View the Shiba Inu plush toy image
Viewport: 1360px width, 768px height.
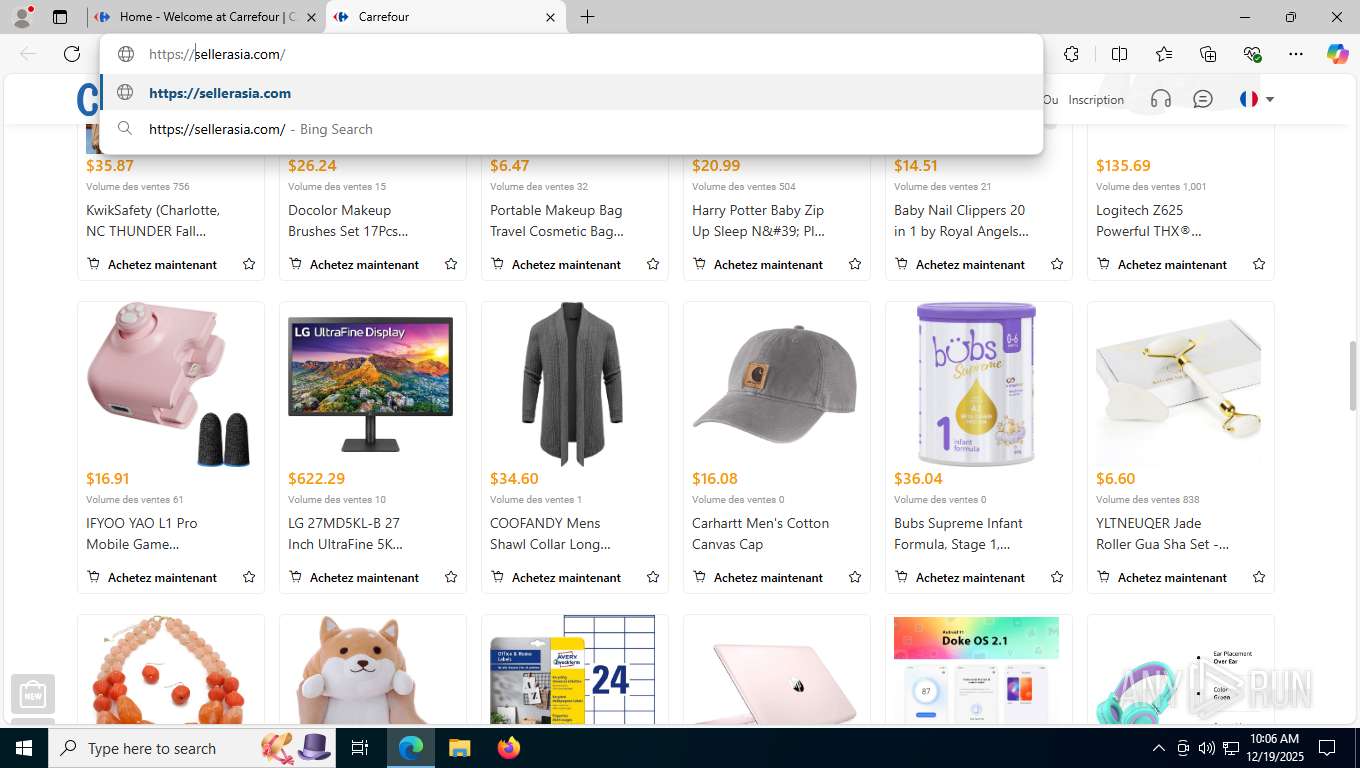pyautogui.click(x=372, y=669)
